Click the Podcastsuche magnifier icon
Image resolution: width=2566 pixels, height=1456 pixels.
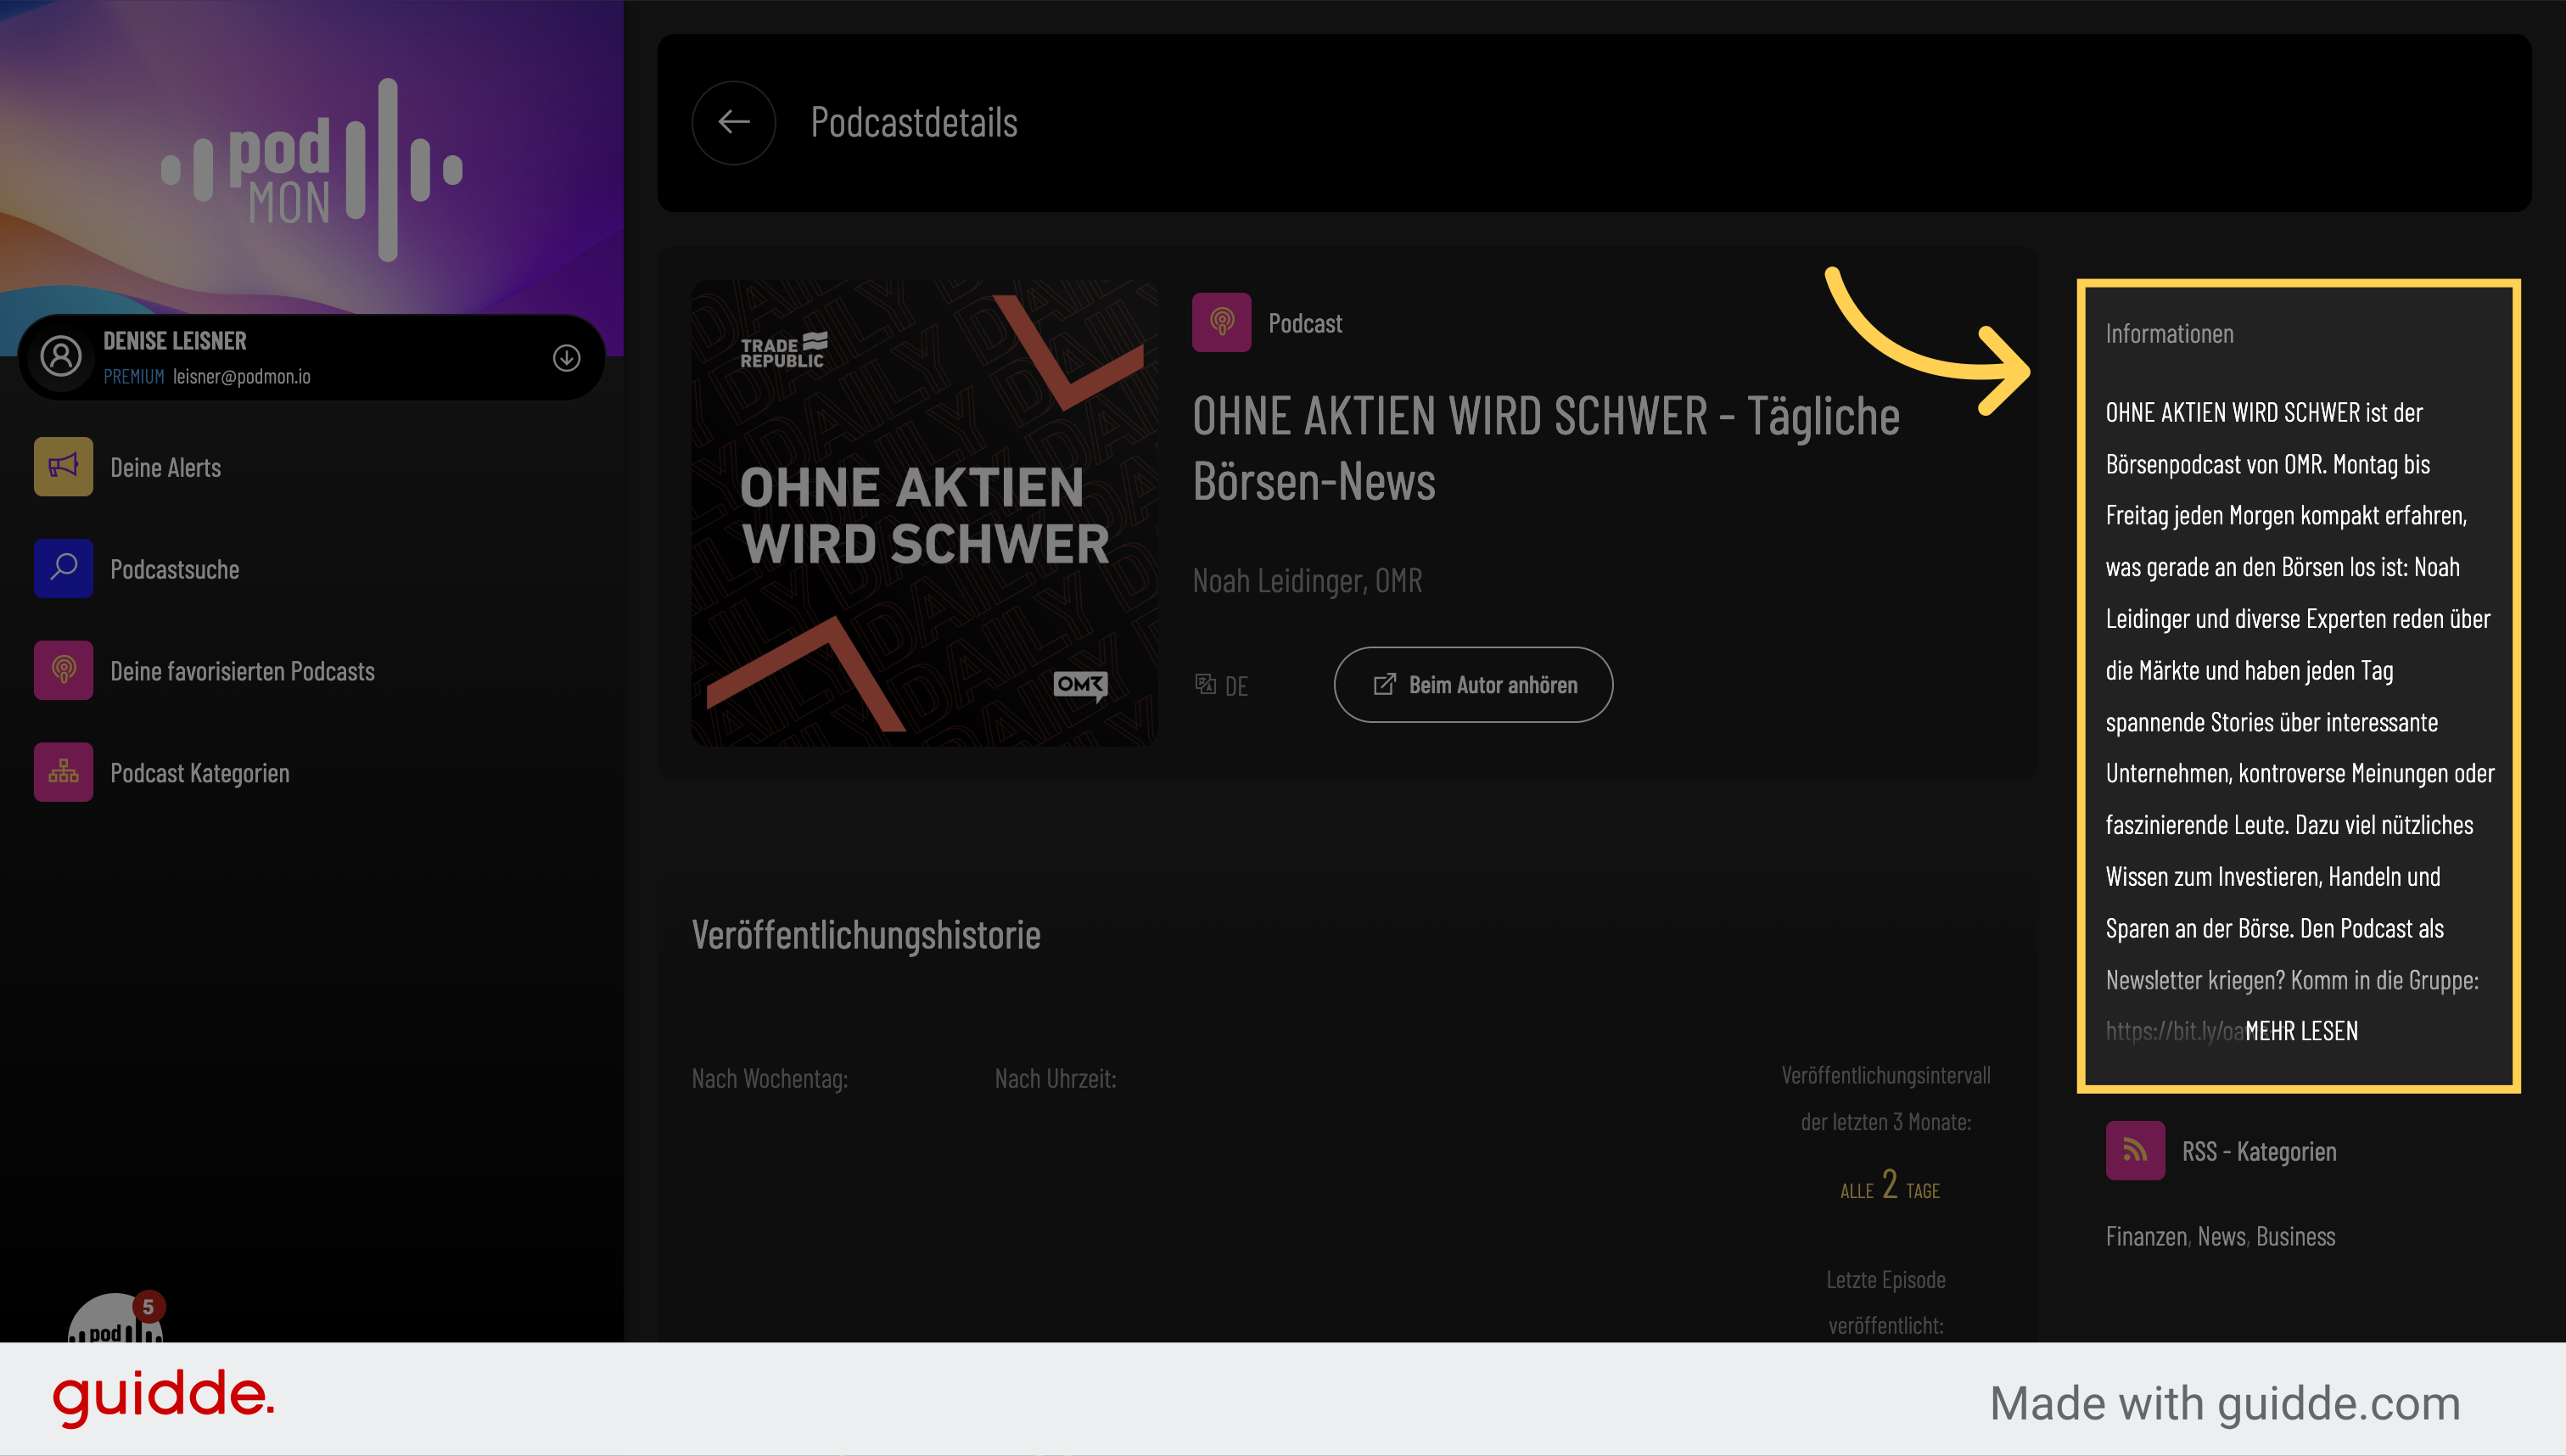(x=63, y=568)
